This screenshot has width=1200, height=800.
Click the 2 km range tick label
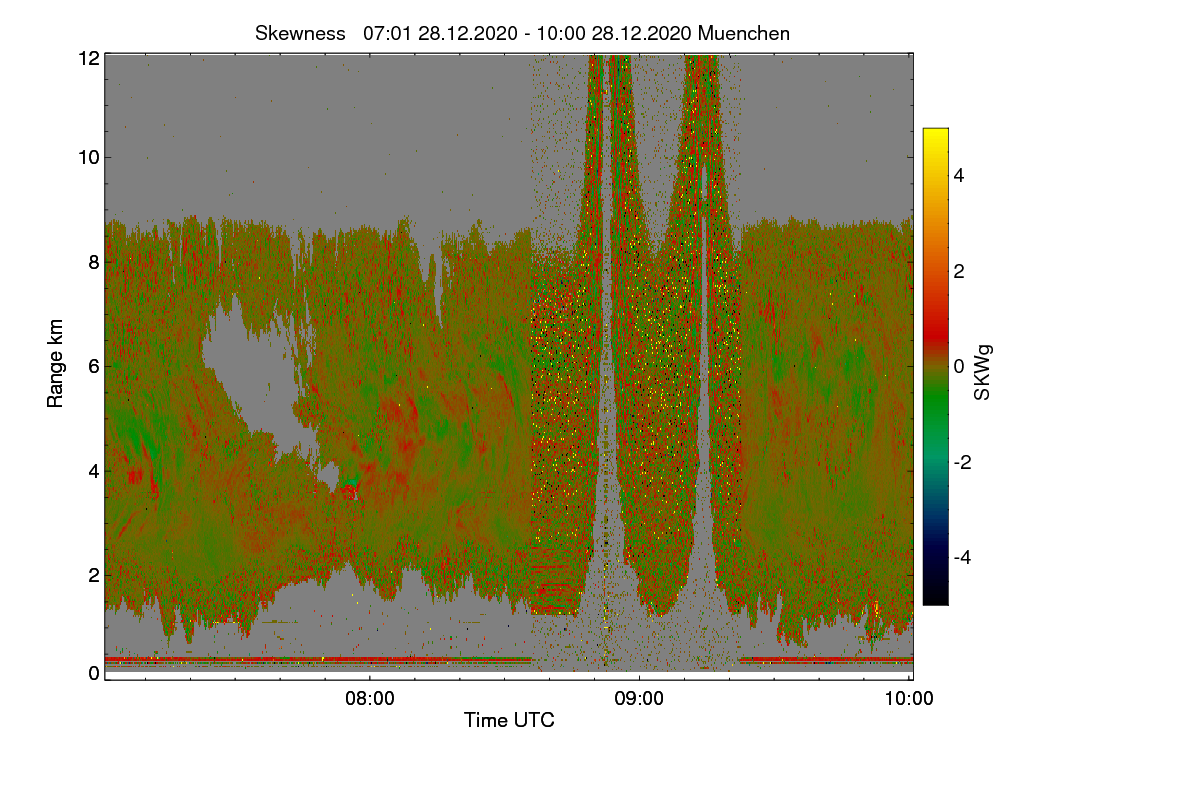(93, 574)
